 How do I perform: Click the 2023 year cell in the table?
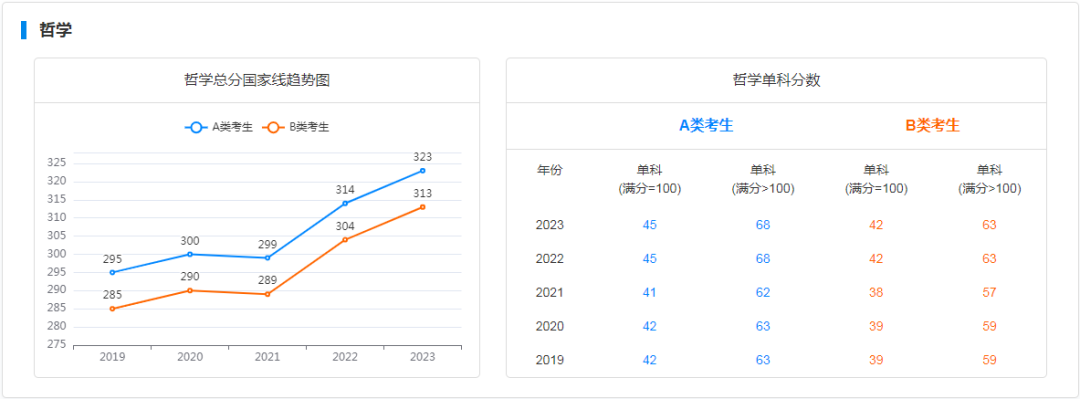(x=550, y=225)
